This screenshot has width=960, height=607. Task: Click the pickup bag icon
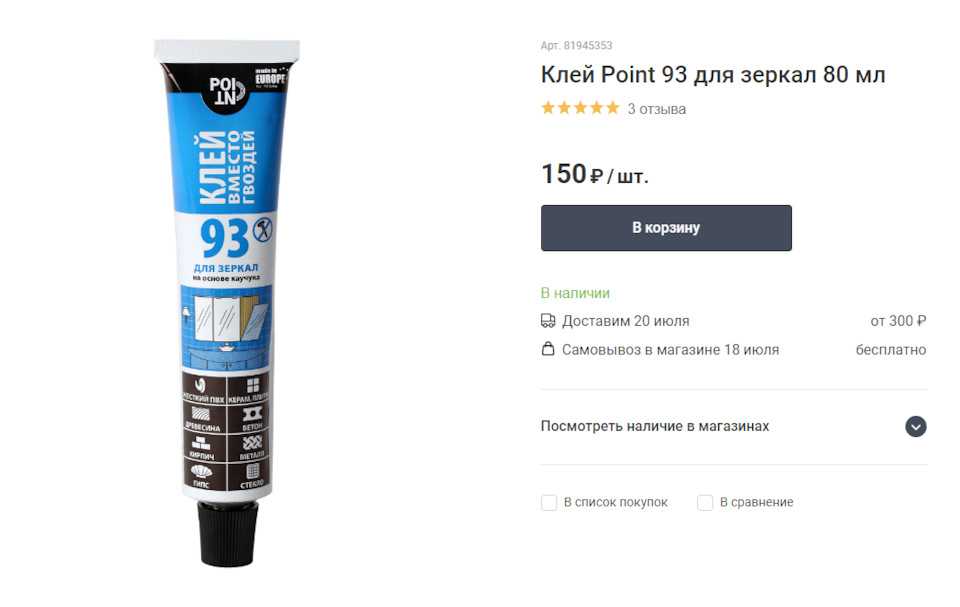tap(548, 349)
